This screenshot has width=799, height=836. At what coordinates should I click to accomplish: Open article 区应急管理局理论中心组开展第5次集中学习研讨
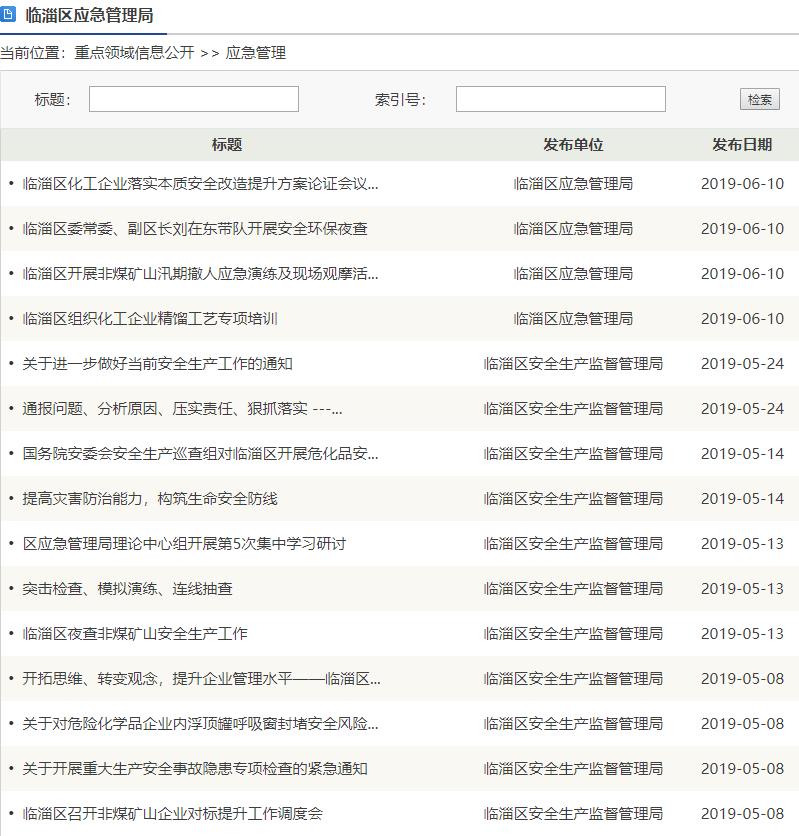(x=184, y=544)
